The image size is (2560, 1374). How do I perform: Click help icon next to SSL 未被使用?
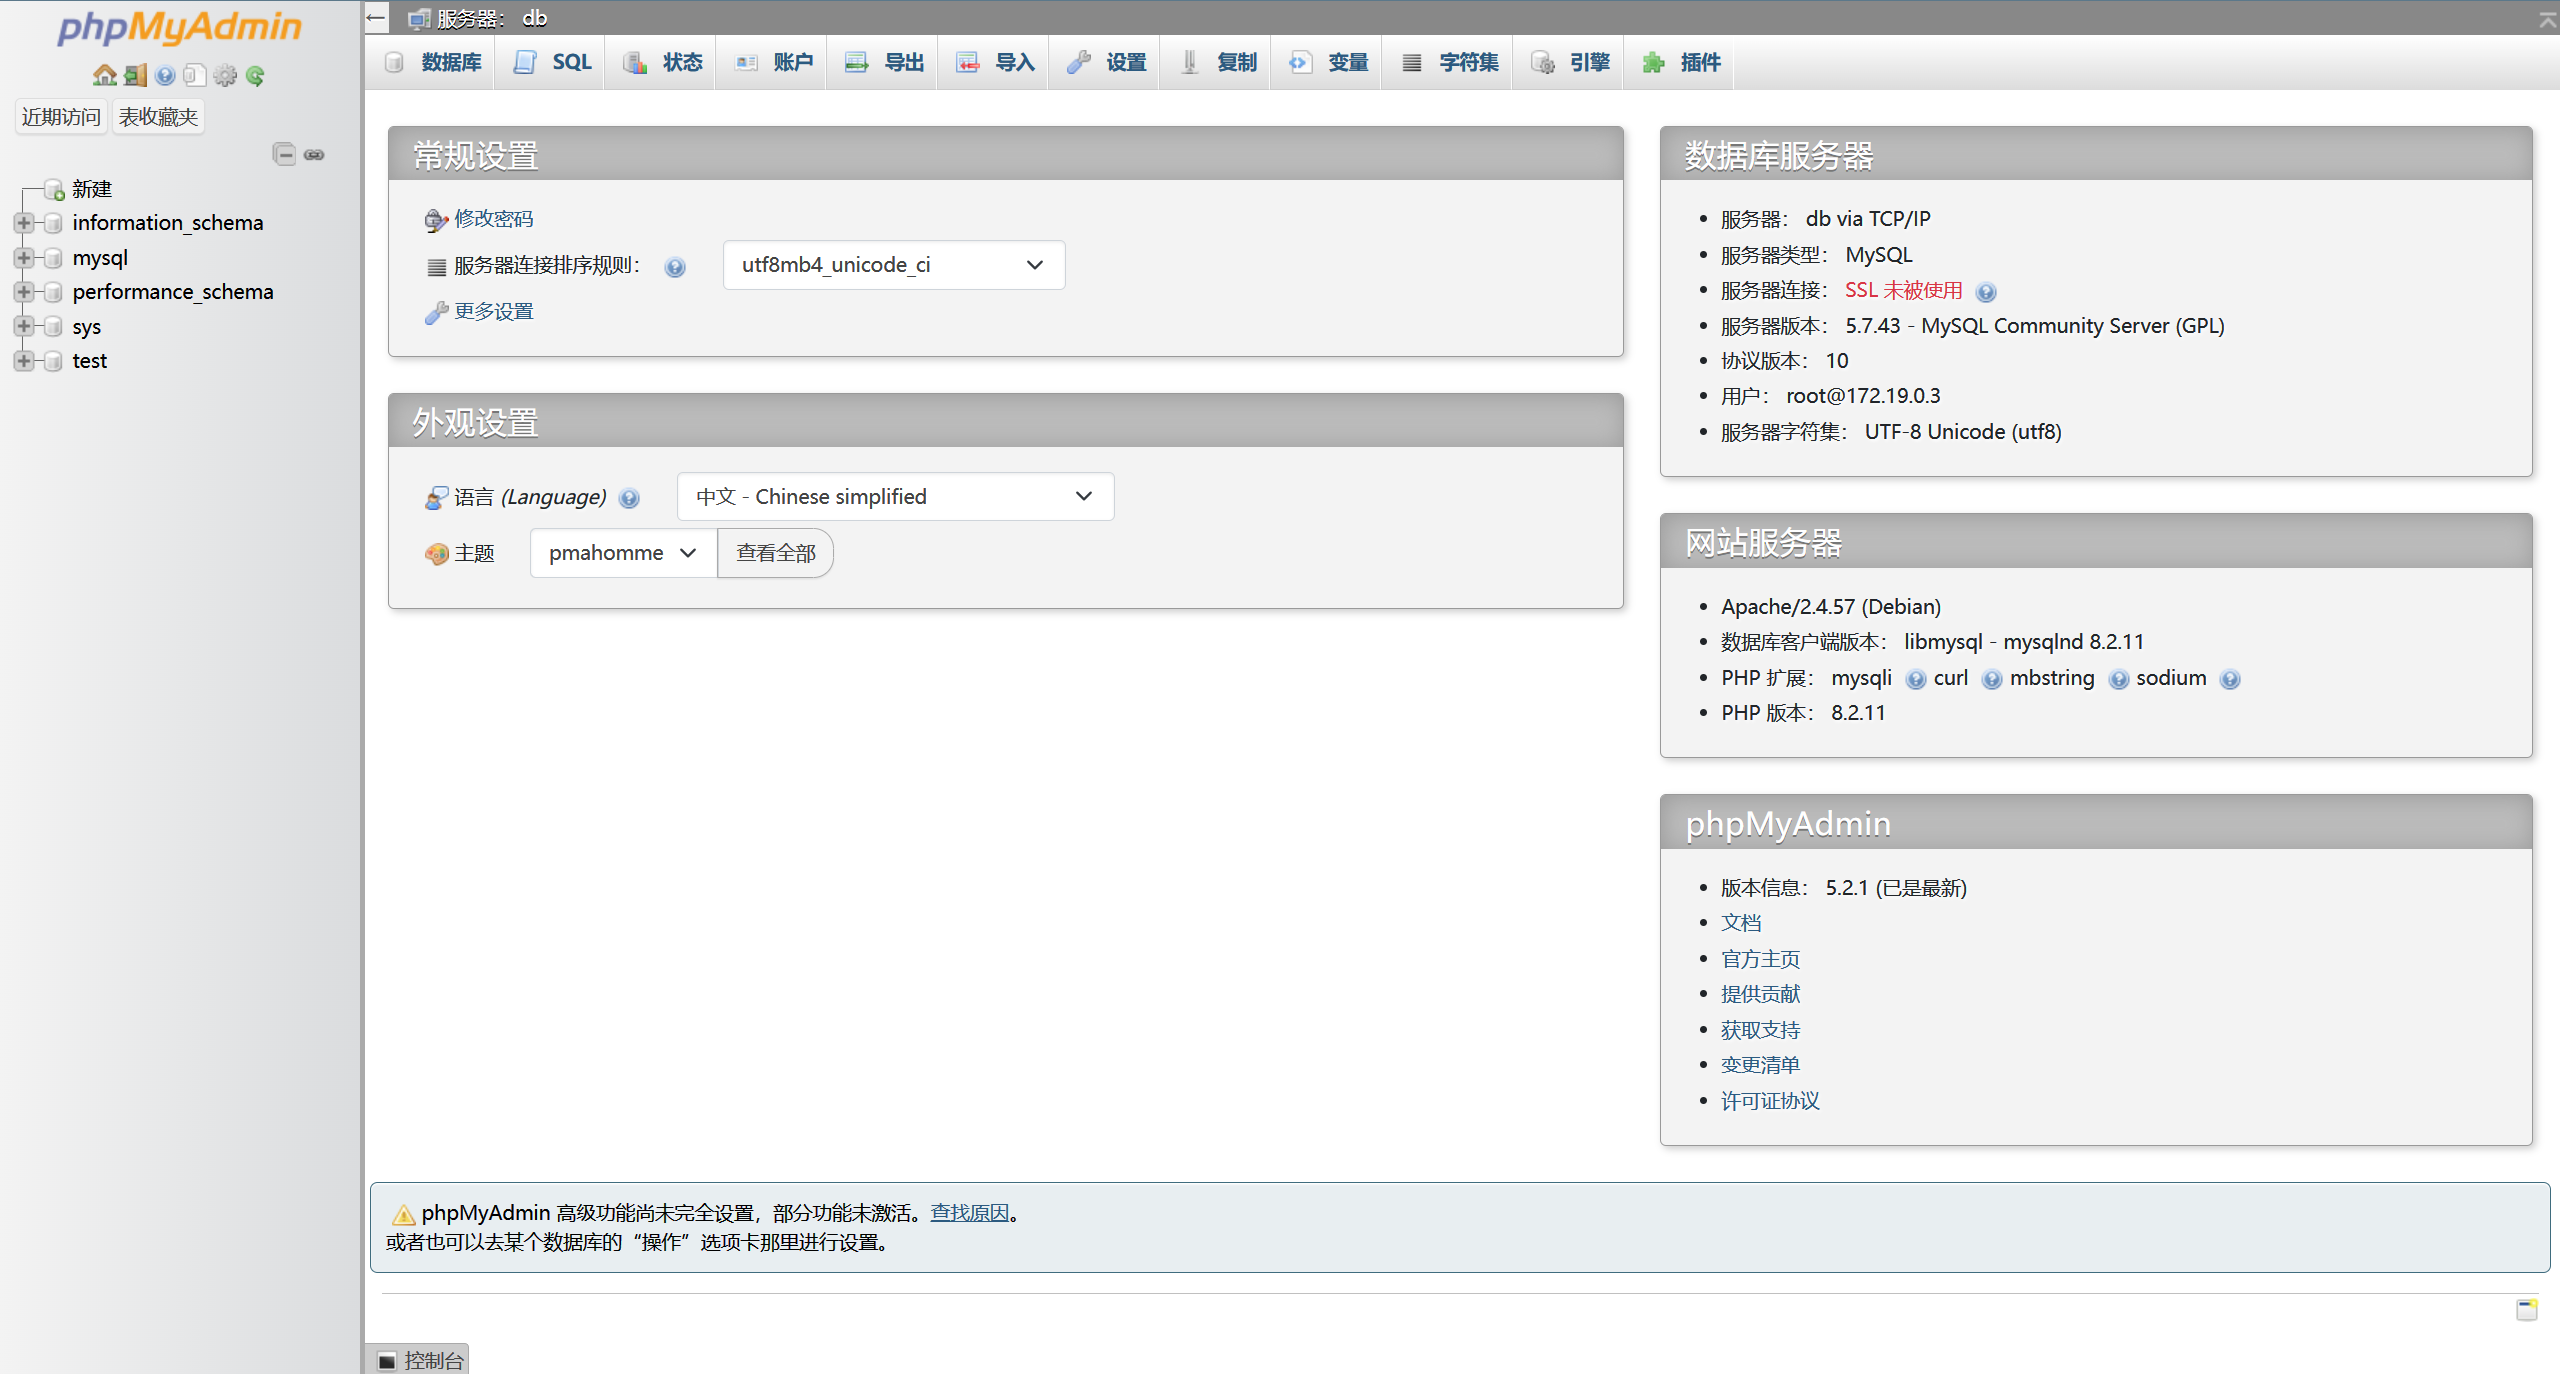click(1986, 292)
